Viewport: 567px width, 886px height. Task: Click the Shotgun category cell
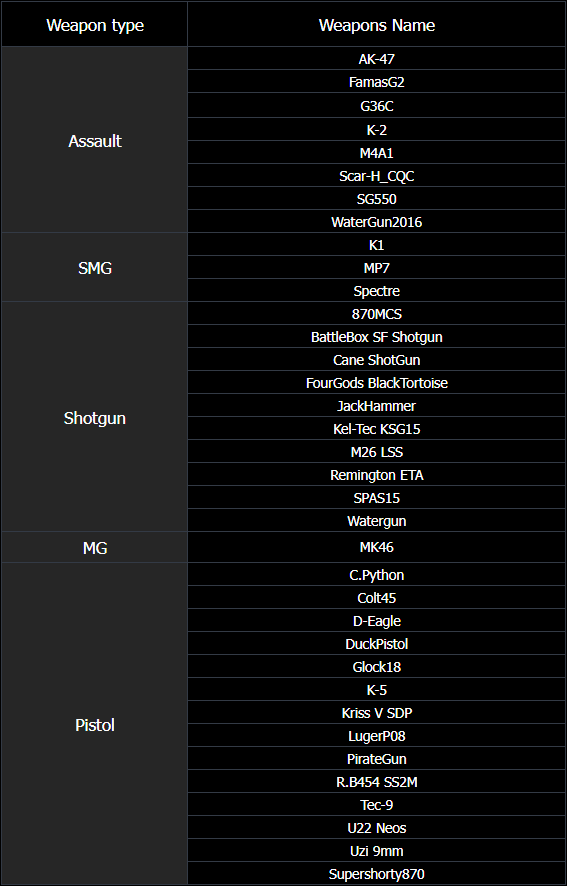(94, 418)
